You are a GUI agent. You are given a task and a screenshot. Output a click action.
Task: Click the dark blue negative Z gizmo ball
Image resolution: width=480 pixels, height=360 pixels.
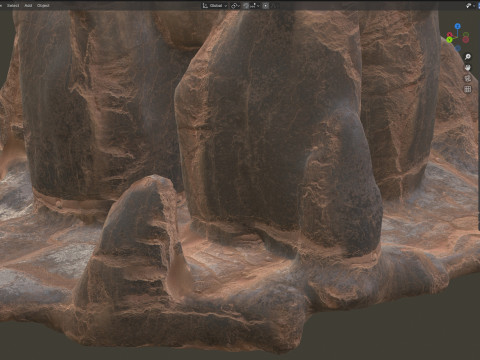coord(458,49)
